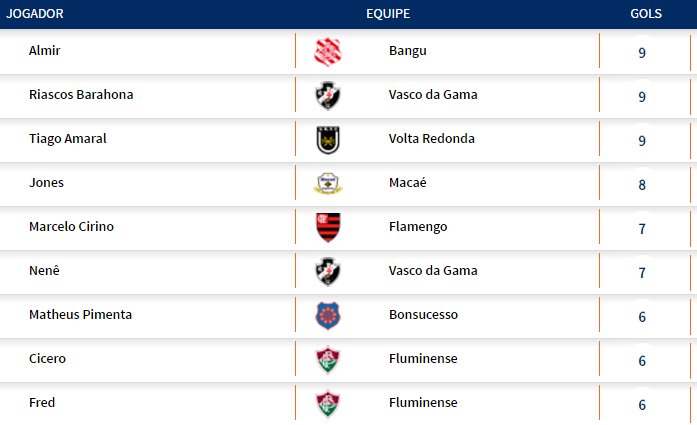The image size is (697, 425).
Task: Select player Tiago Amaral
Action: [x=67, y=138]
